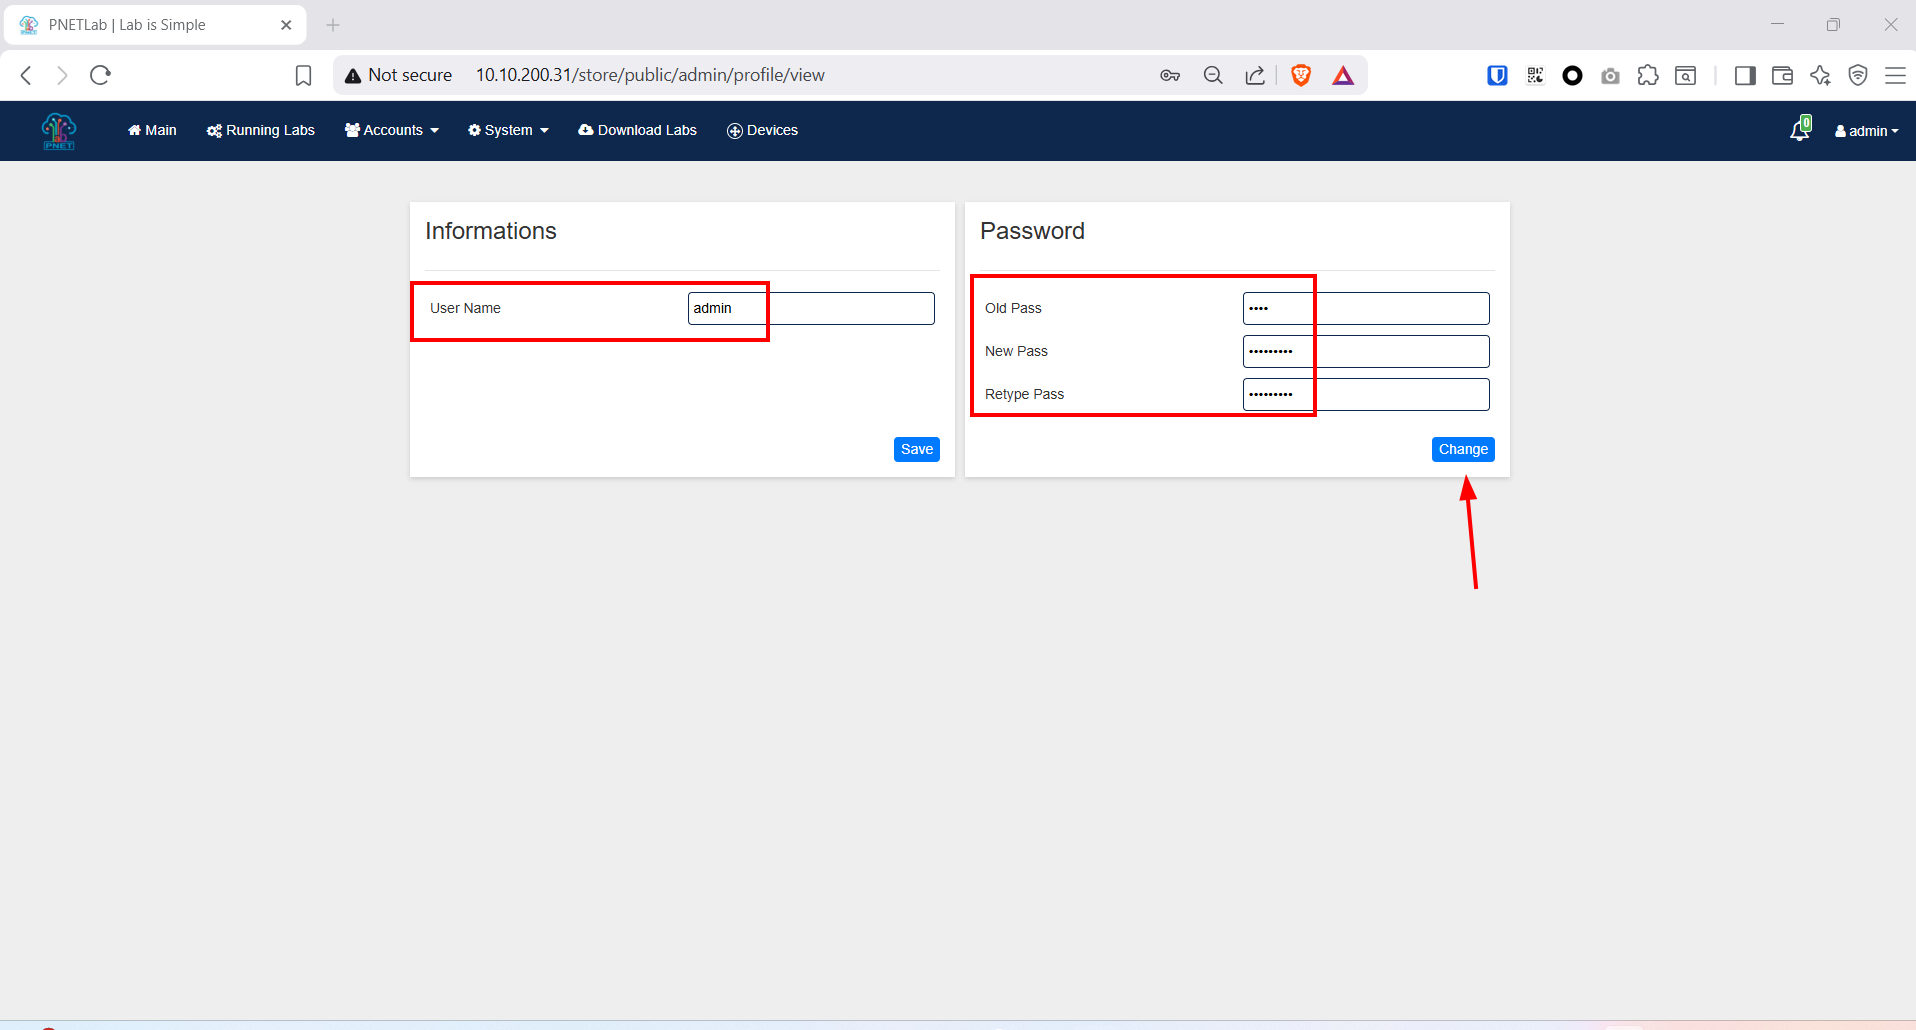
Task: Click the Save button under Informations
Action: 917,449
